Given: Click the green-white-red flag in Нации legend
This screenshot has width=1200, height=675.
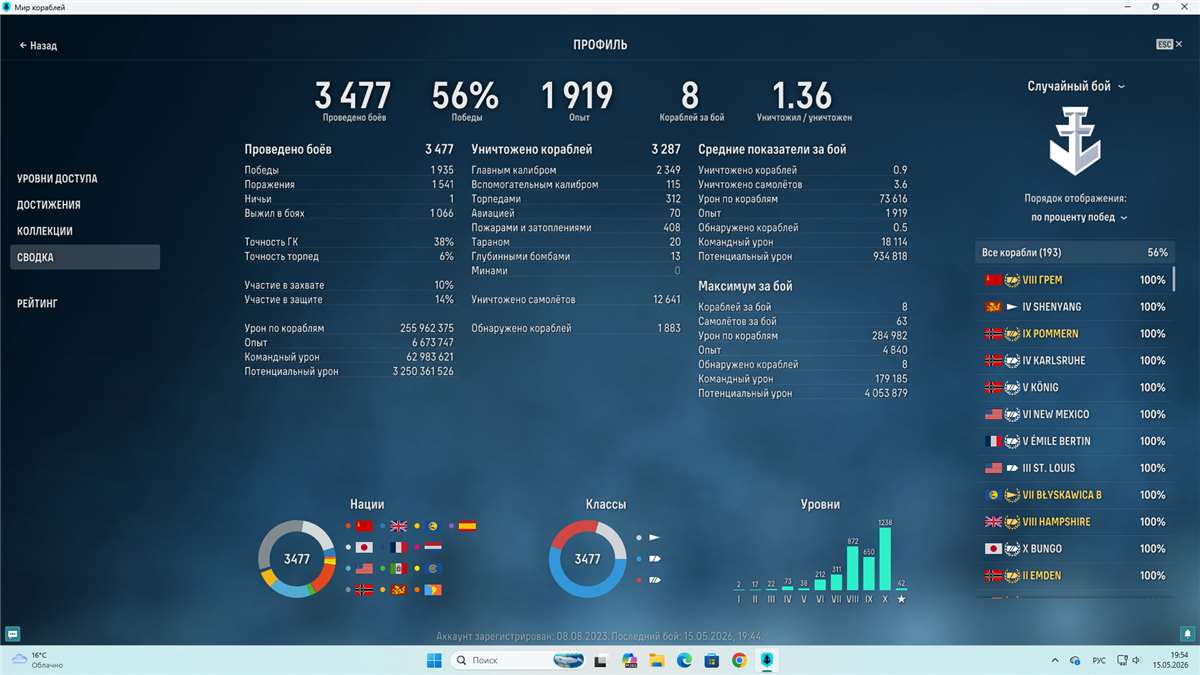Looking at the screenshot, I should click(x=398, y=569).
